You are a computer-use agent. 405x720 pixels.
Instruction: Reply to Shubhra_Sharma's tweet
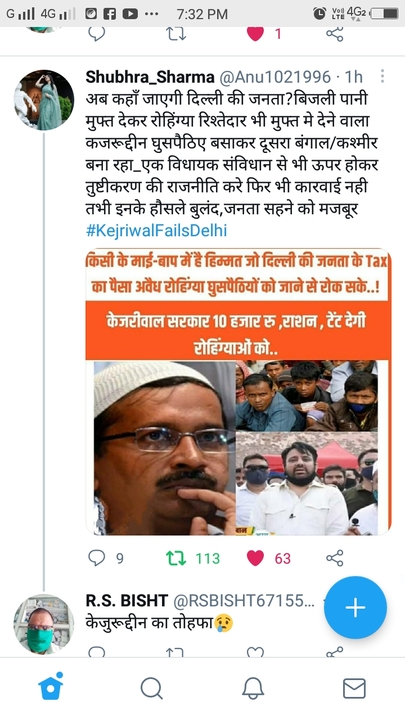pos(96,558)
